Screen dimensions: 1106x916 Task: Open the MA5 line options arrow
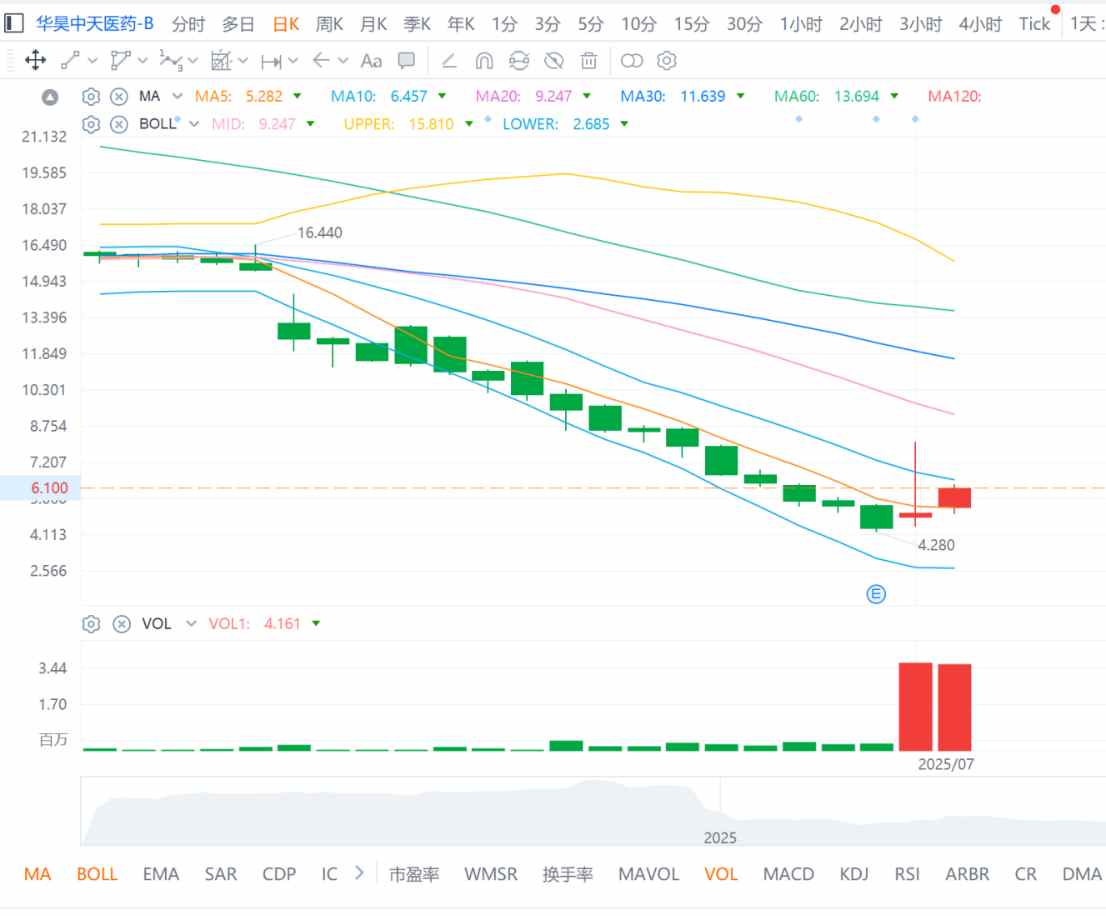297,96
